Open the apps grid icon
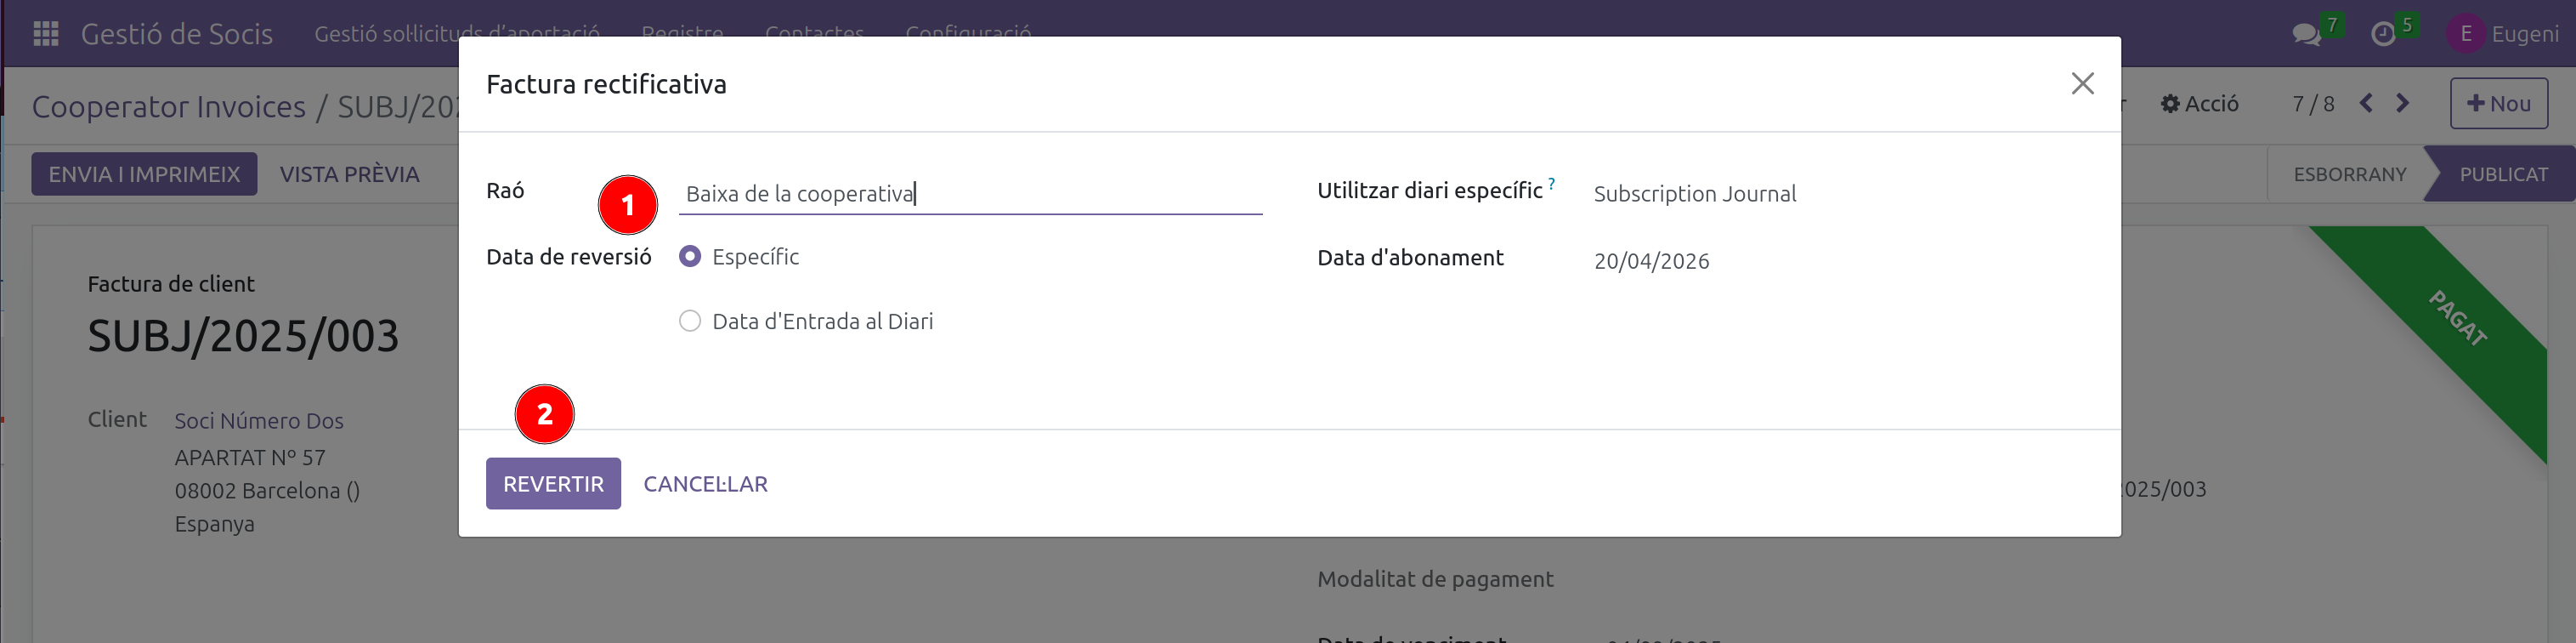2576x643 pixels. tap(44, 33)
